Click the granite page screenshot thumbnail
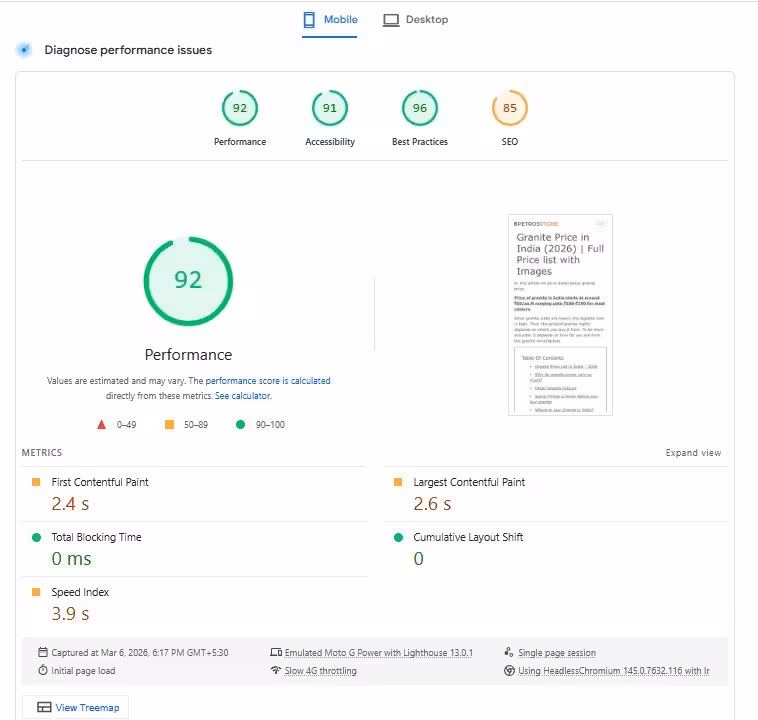Viewport: 758px width, 720px height. point(560,315)
